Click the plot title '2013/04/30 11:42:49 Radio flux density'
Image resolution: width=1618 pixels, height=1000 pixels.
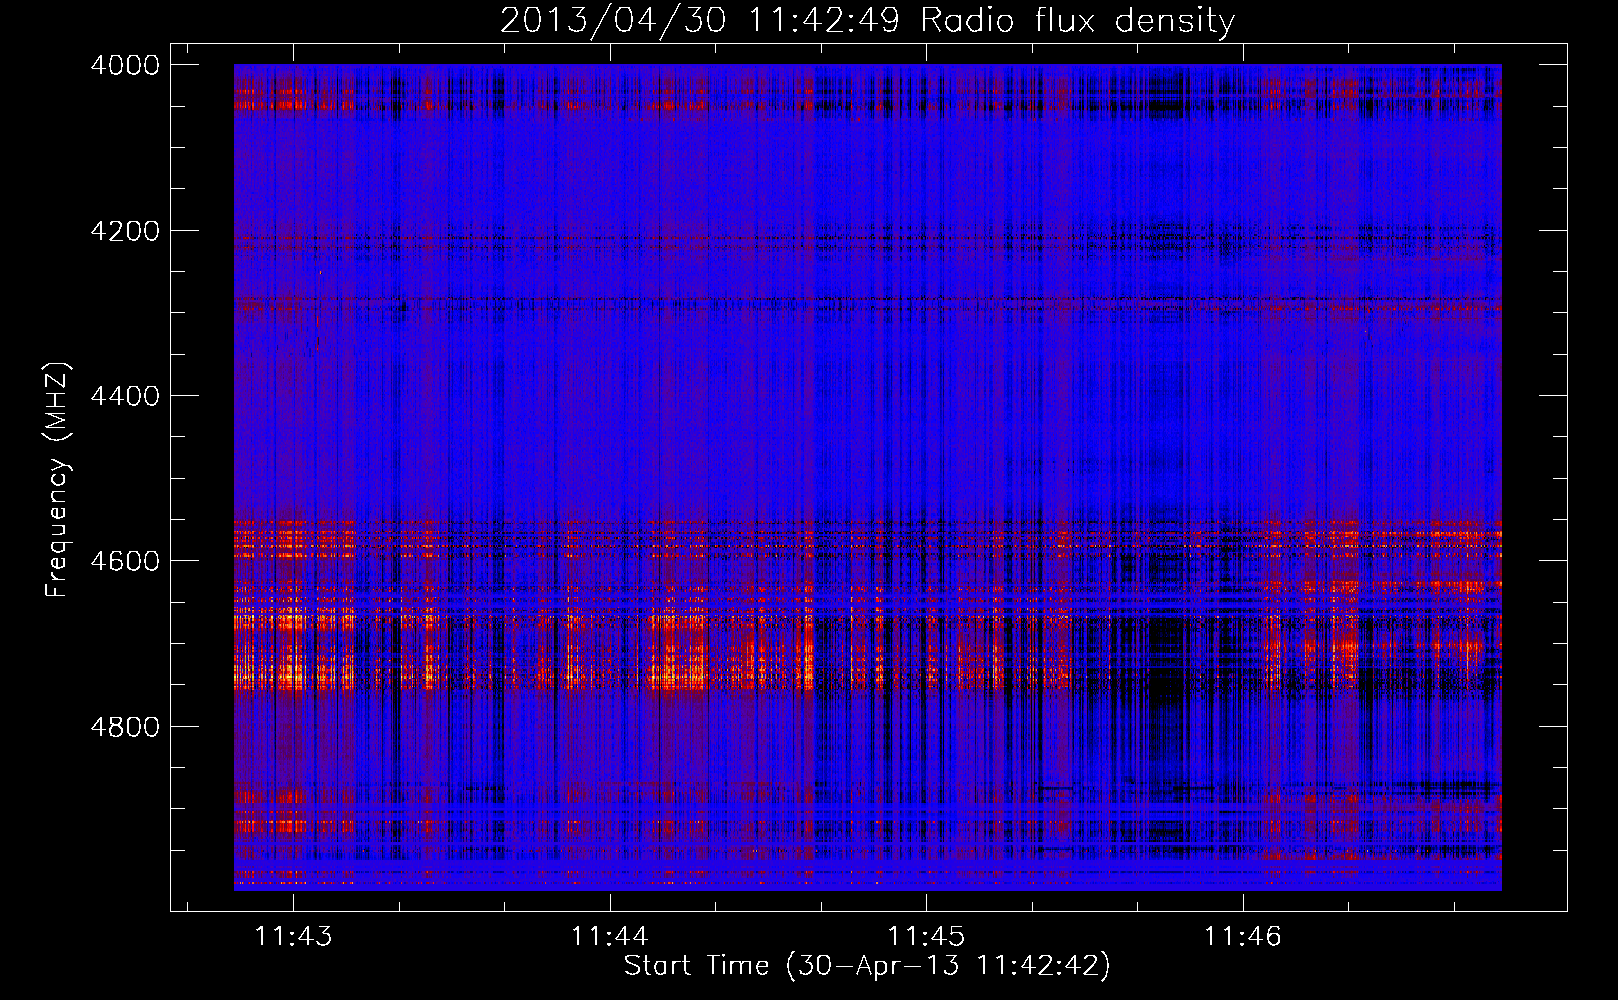click(867, 21)
